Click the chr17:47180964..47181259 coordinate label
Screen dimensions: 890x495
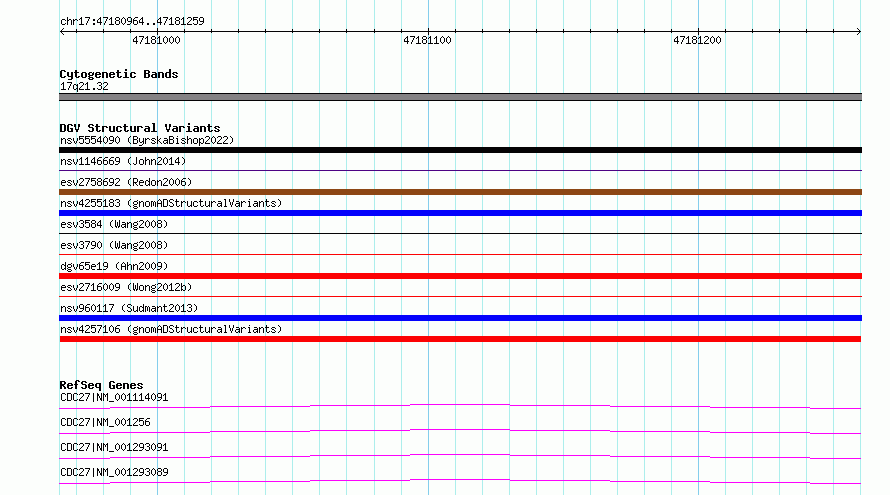(x=132, y=22)
